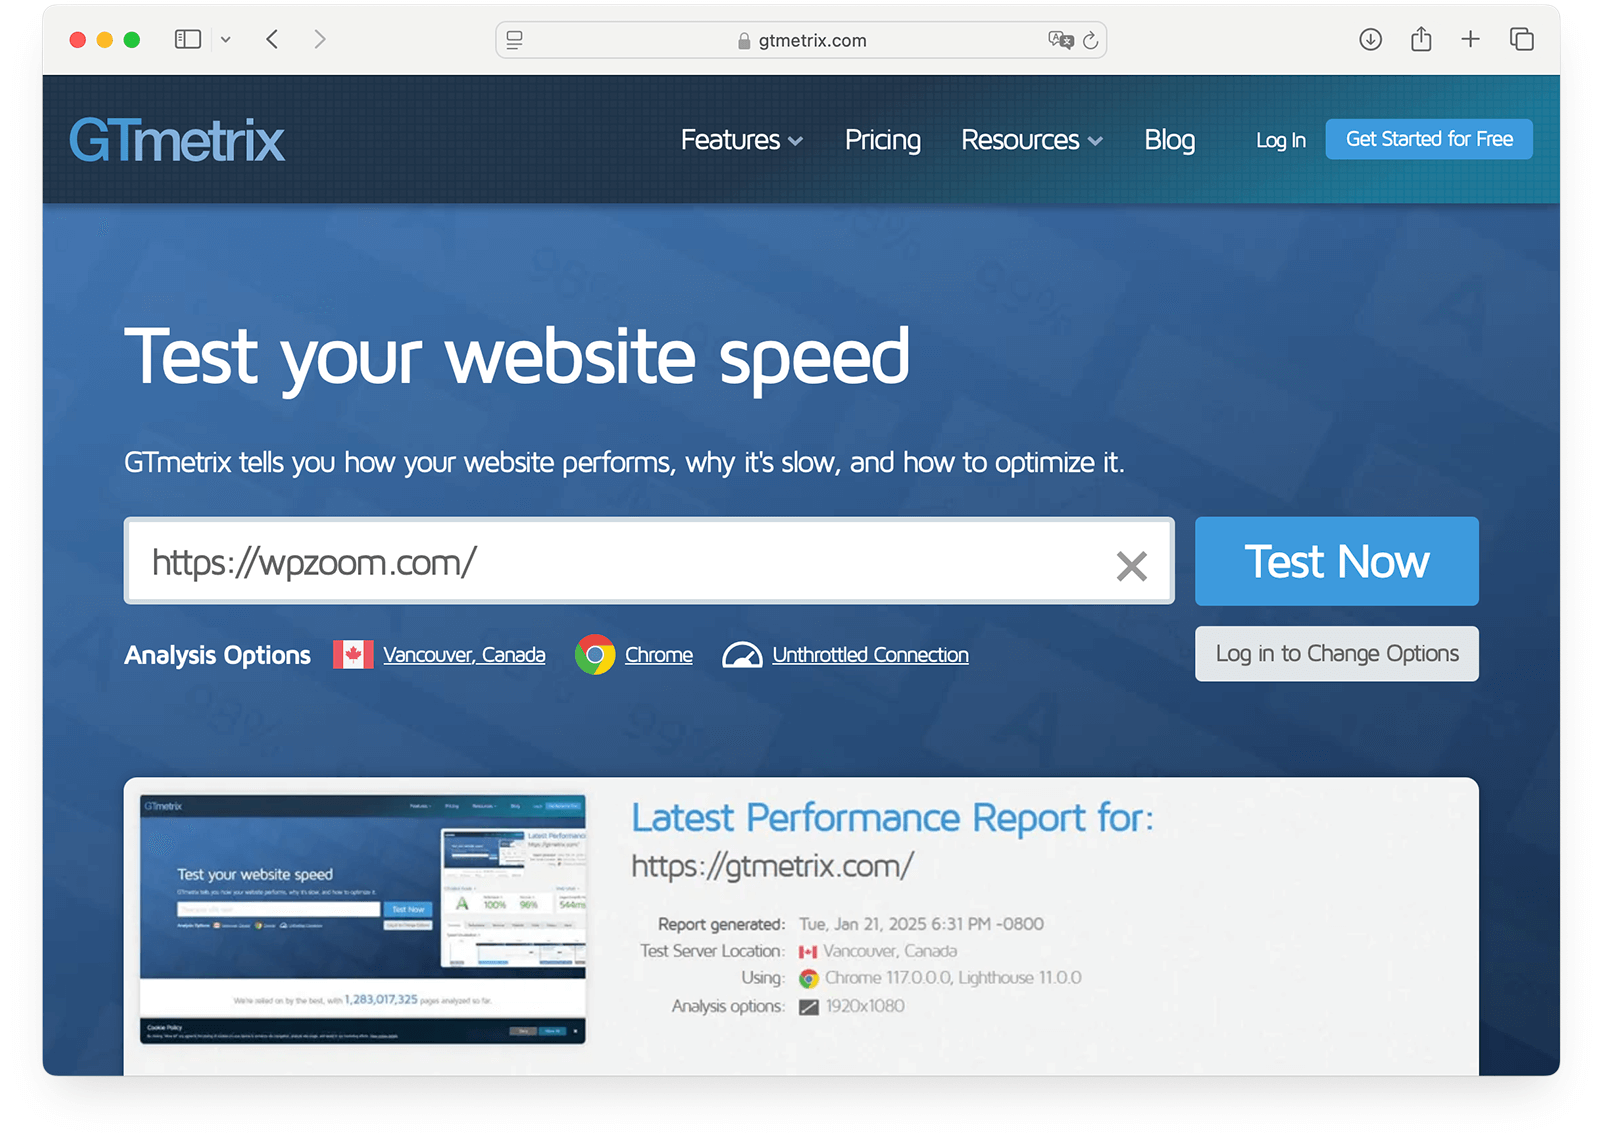Click Chrome 117.0.0.0, Lighthouse 11.0.0 text
The image size is (1600, 1136).
(x=953, y=978)
